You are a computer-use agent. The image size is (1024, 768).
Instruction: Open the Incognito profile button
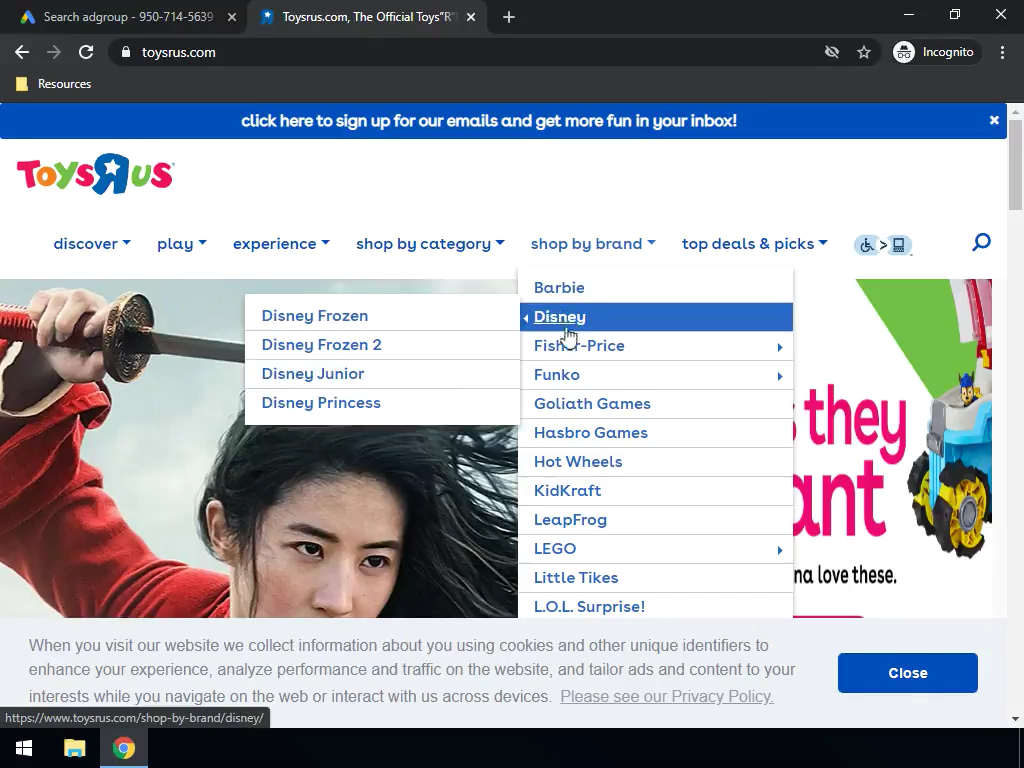(x=935, y=52)
